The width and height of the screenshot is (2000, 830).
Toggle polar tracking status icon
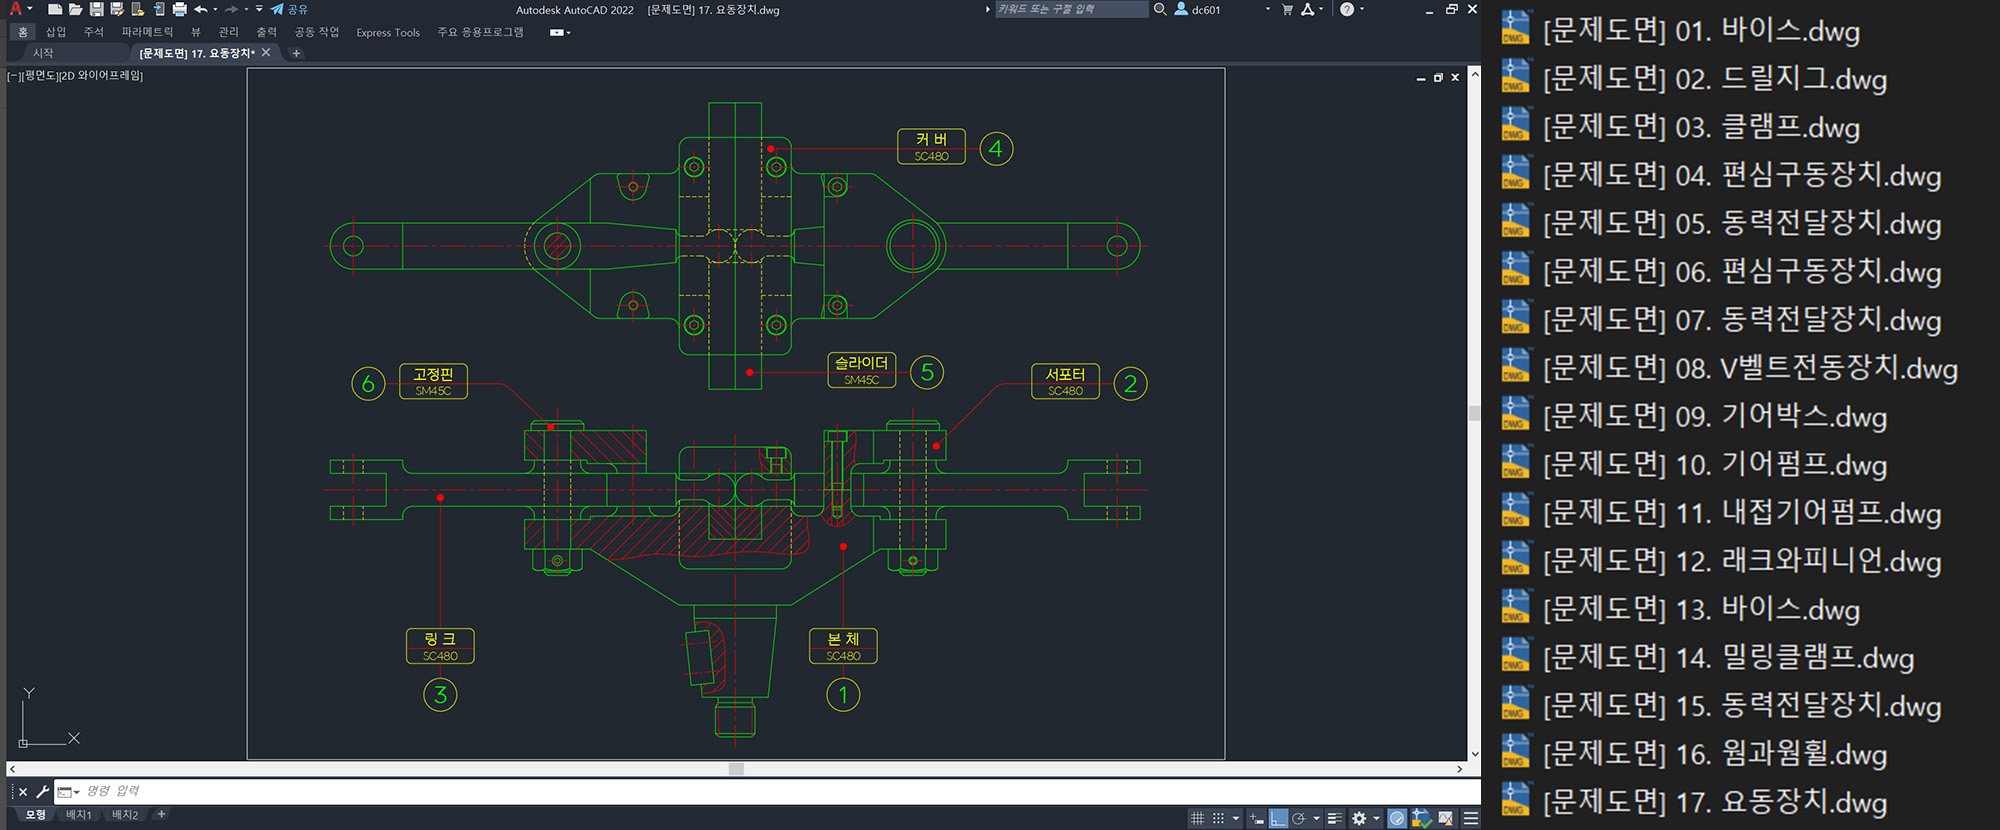click(1299, 818)
